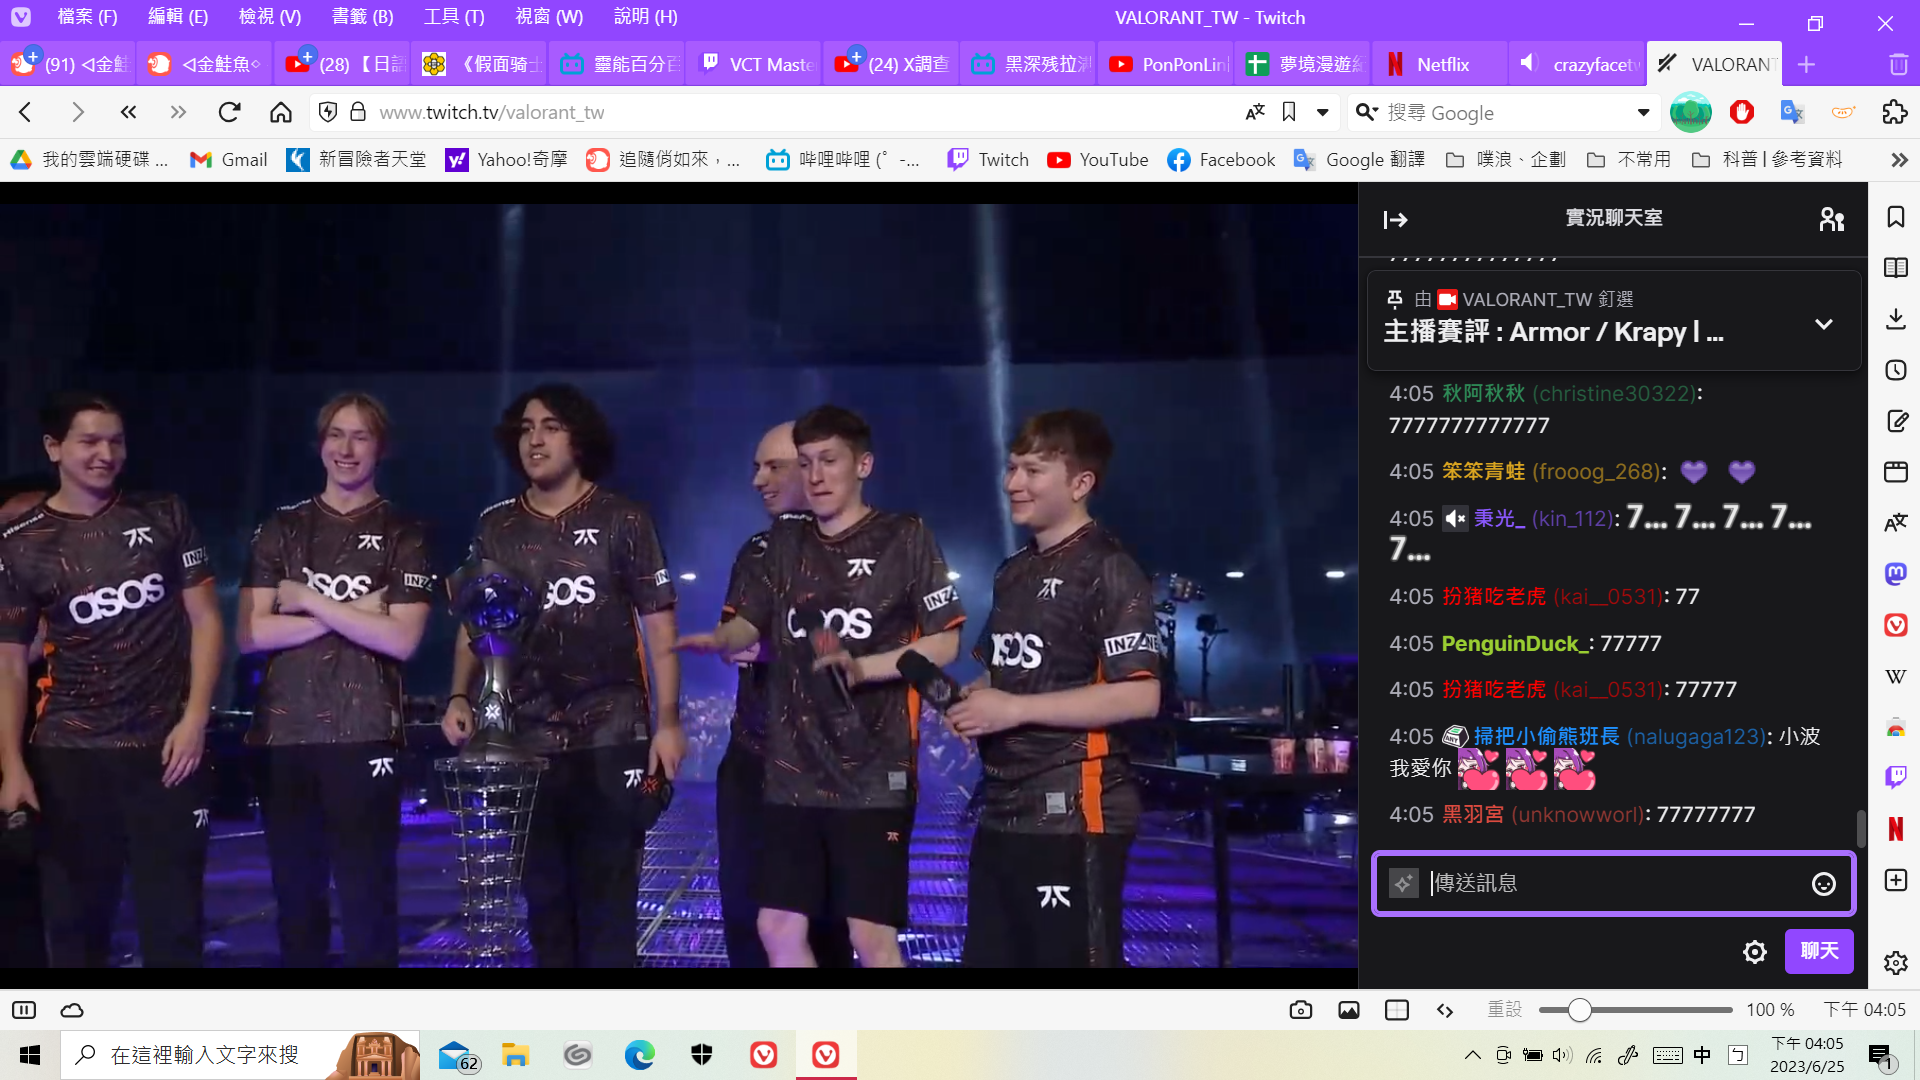Open the Netflix web panel in sidebar

click(x=1896, y=828)
